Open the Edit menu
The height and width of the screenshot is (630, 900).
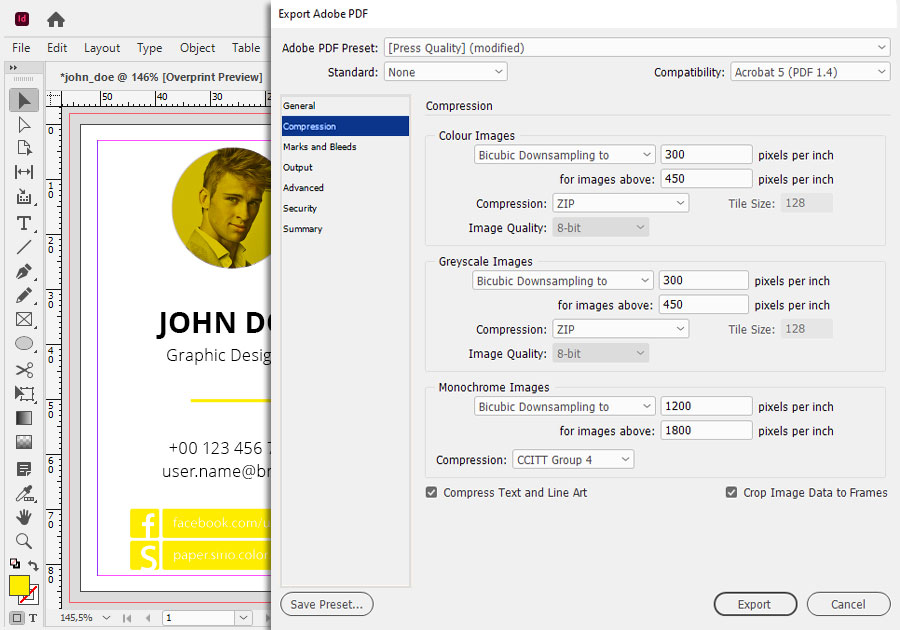coord(57,48)
